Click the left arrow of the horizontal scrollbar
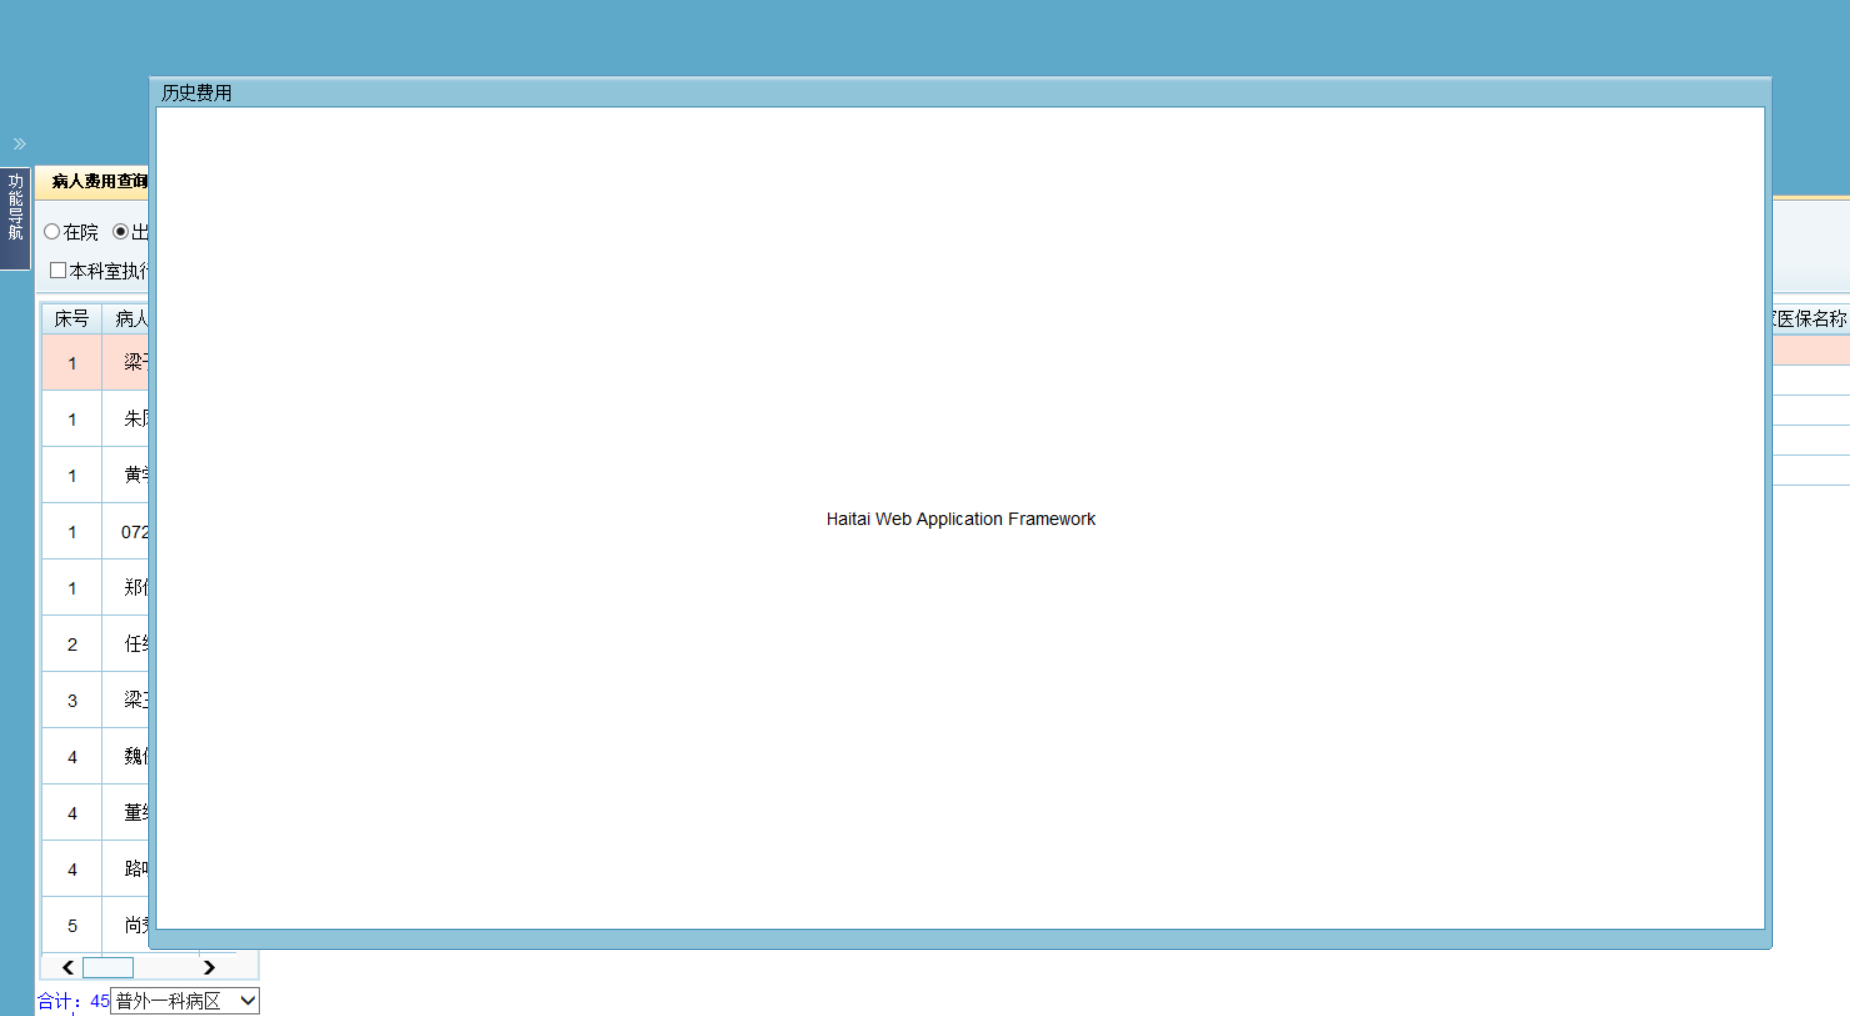The height and width of the screenshot is (1016, 1850). tap(68, 967)
